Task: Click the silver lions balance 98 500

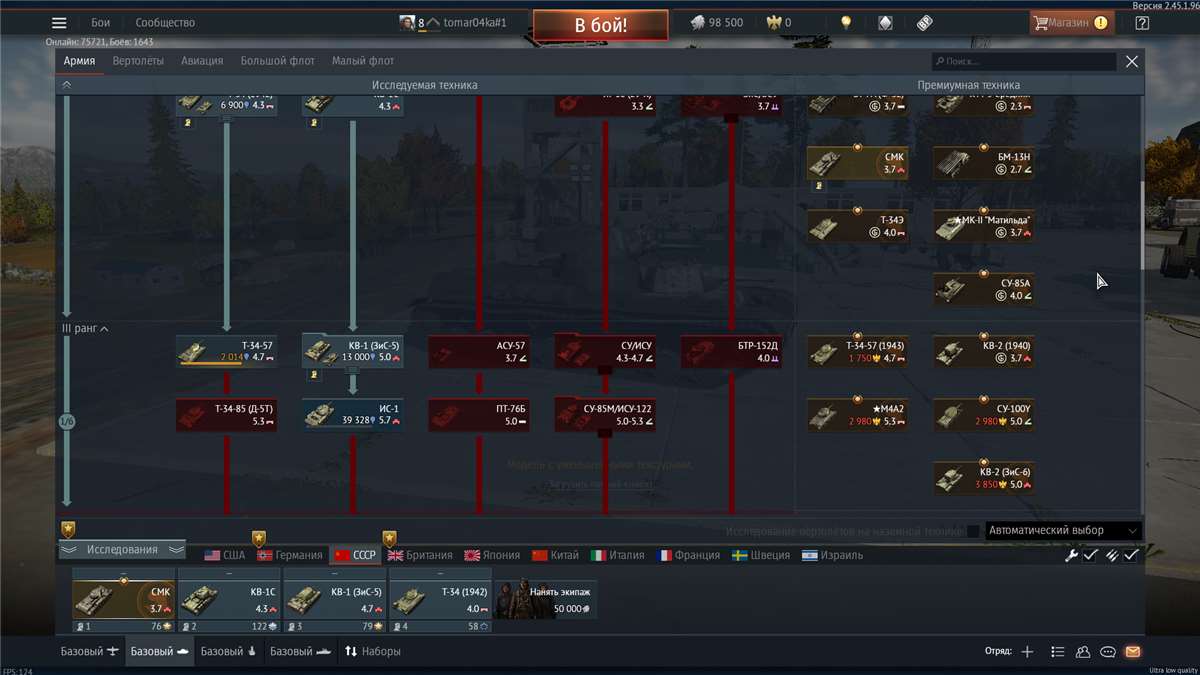Action: point(717,22)
